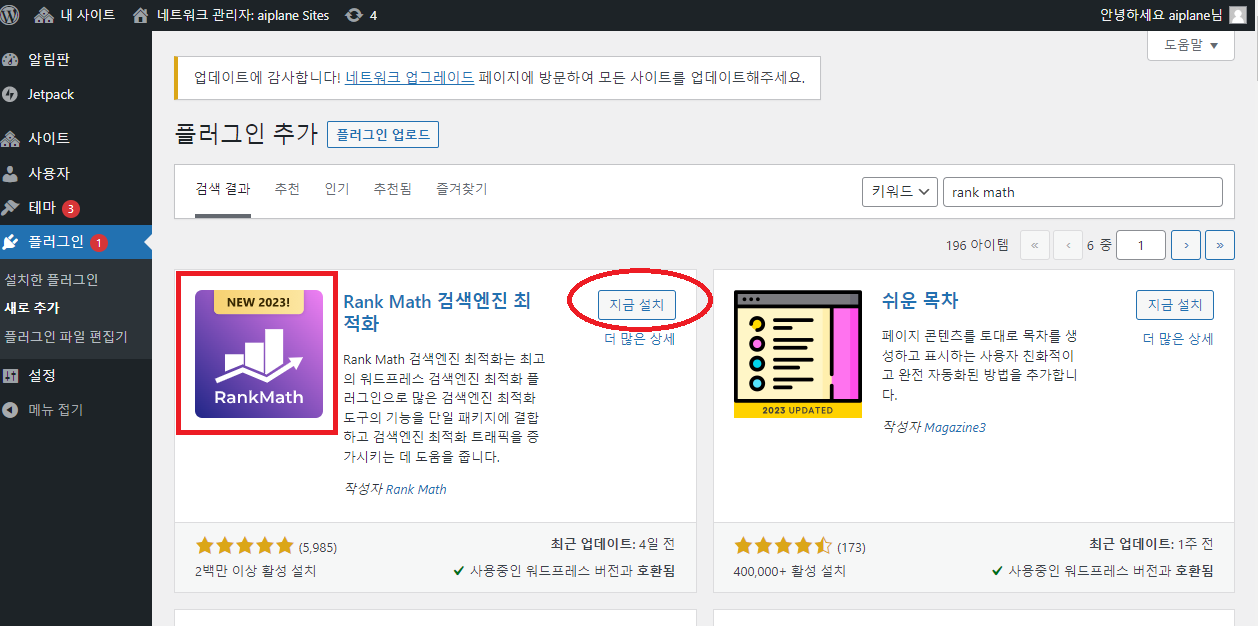1258x626 pixels.
Task: Switch to Search Results (검색 결과) tab
Action: tap(223, 189)
